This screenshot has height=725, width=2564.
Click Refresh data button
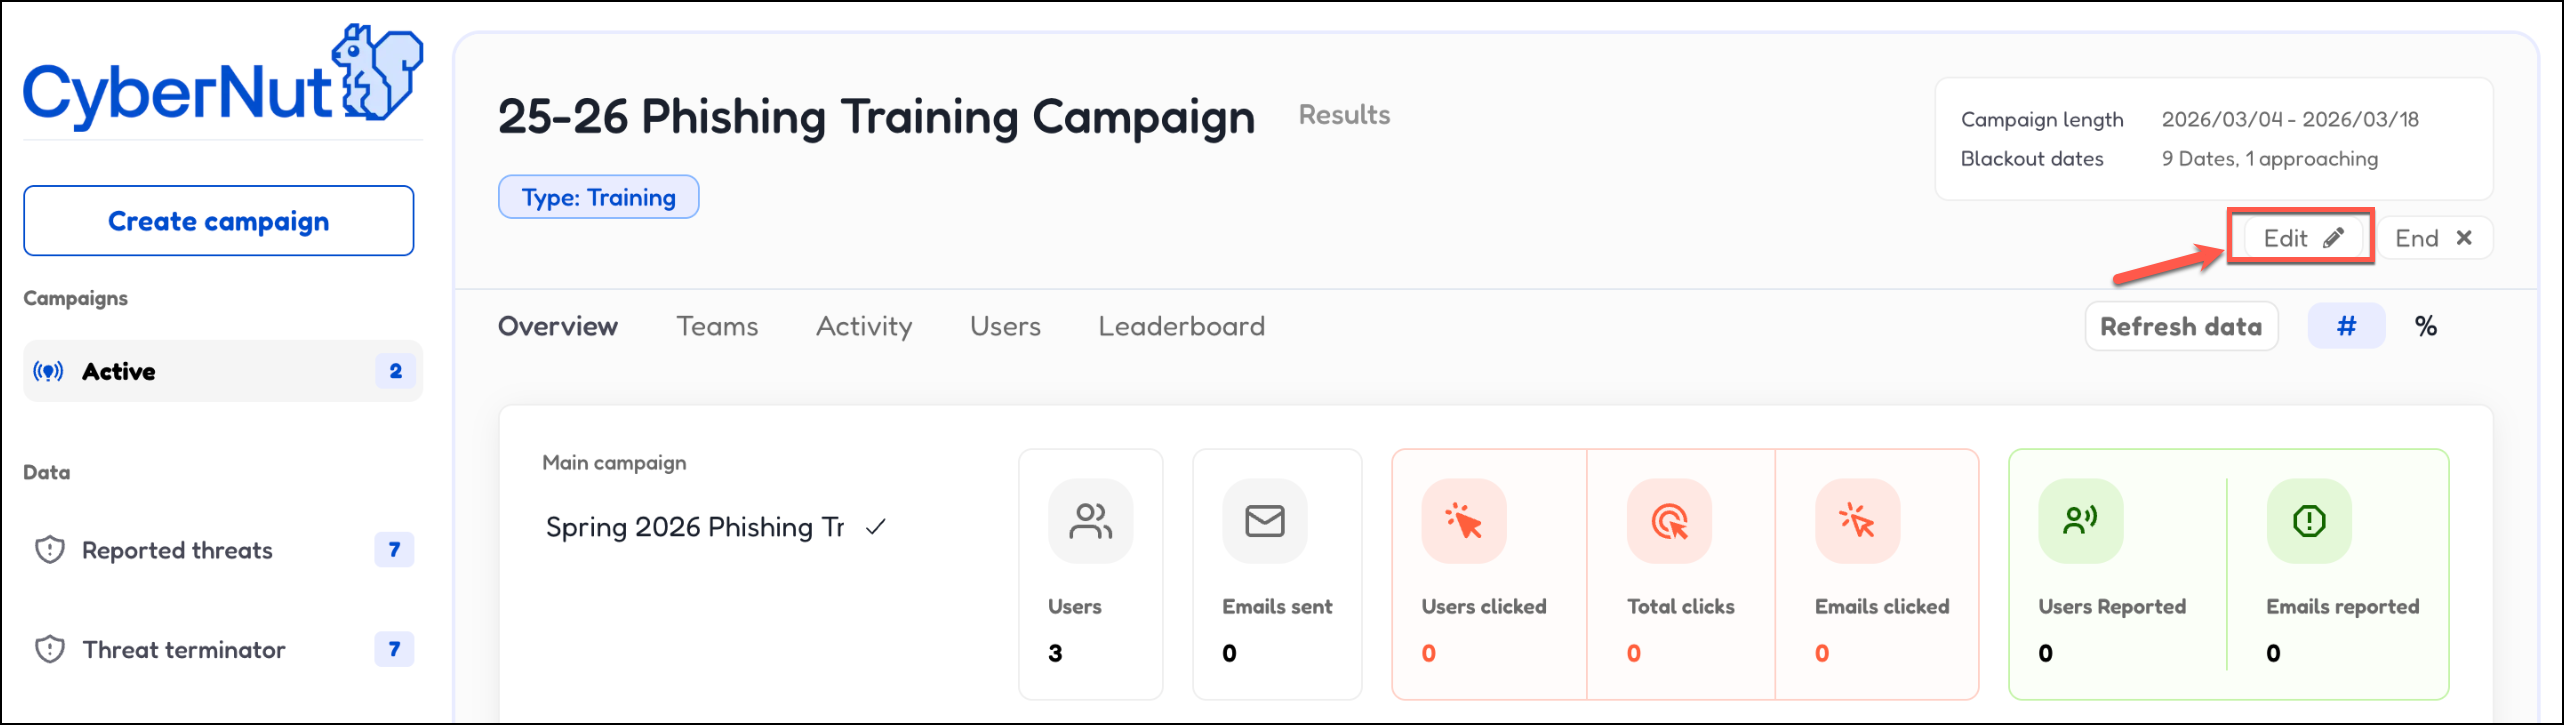(x=2180, y=326)
